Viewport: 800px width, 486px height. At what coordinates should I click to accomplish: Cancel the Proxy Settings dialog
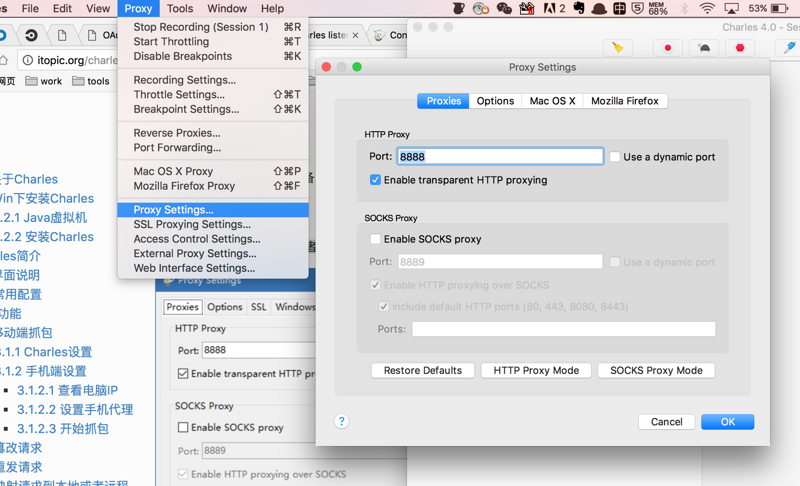[x=666, y=422]
